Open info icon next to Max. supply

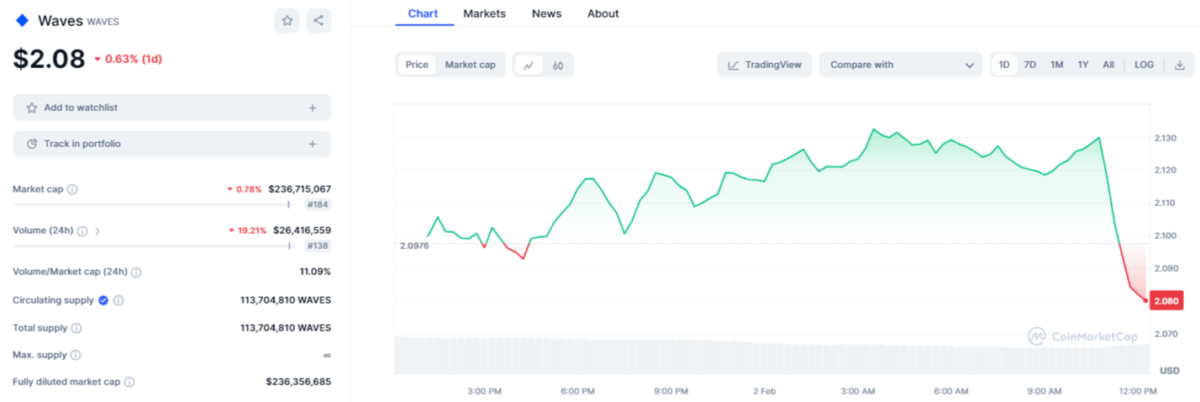[x=75, y=354]
